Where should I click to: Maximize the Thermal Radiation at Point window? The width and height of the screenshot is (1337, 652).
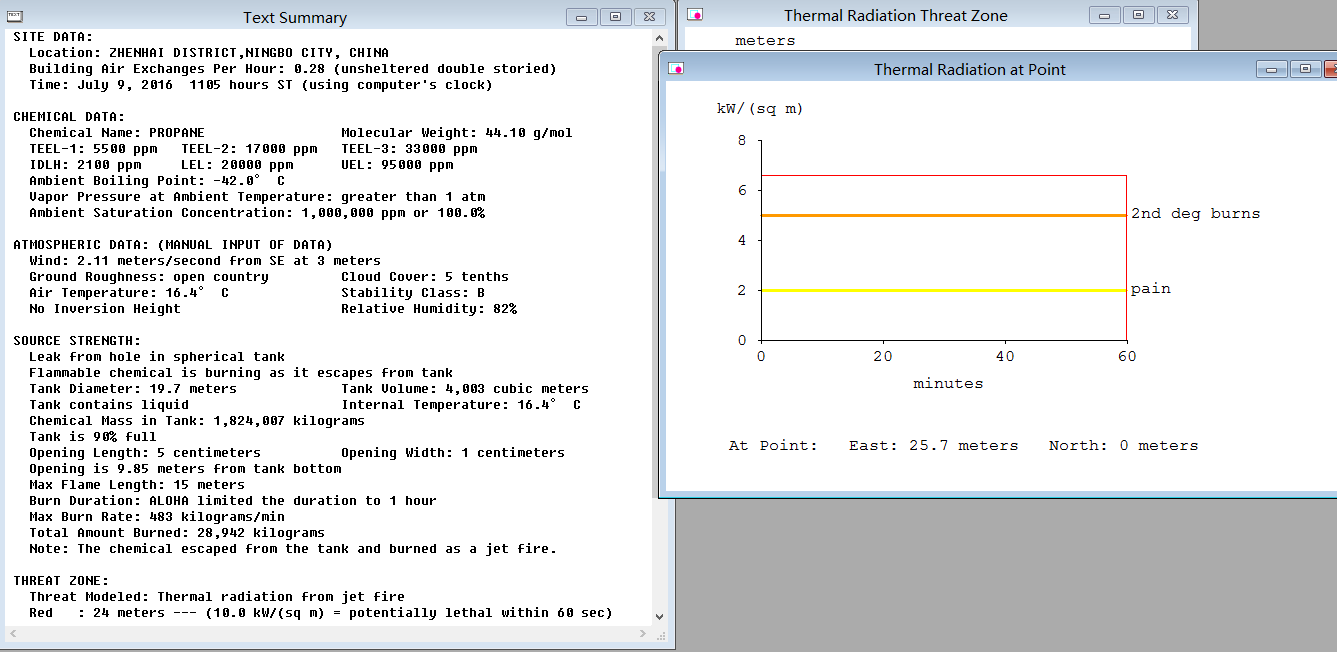click(1305, 69)
